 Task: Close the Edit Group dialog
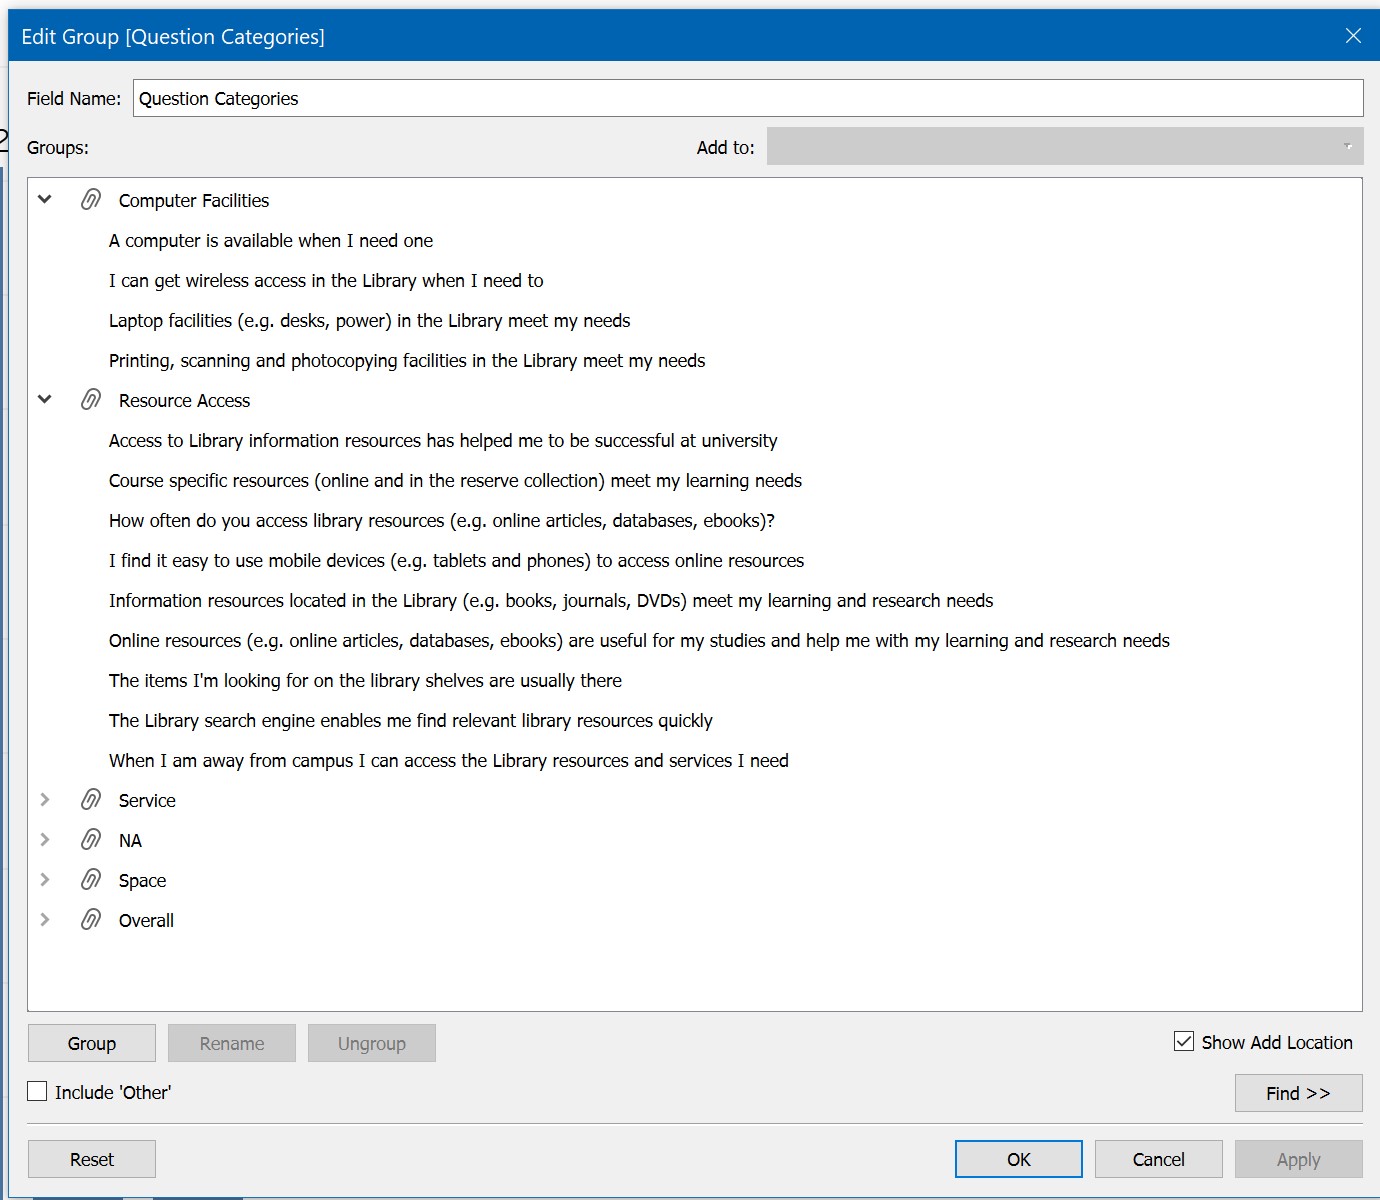[1353, 36]
